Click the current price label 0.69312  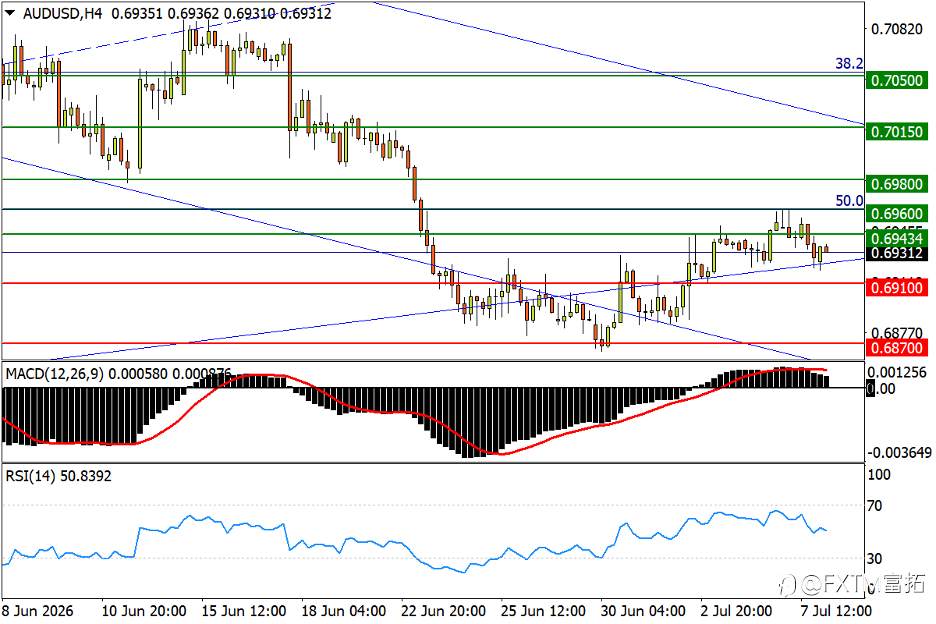pyautogui.click(x=896, y=253)
